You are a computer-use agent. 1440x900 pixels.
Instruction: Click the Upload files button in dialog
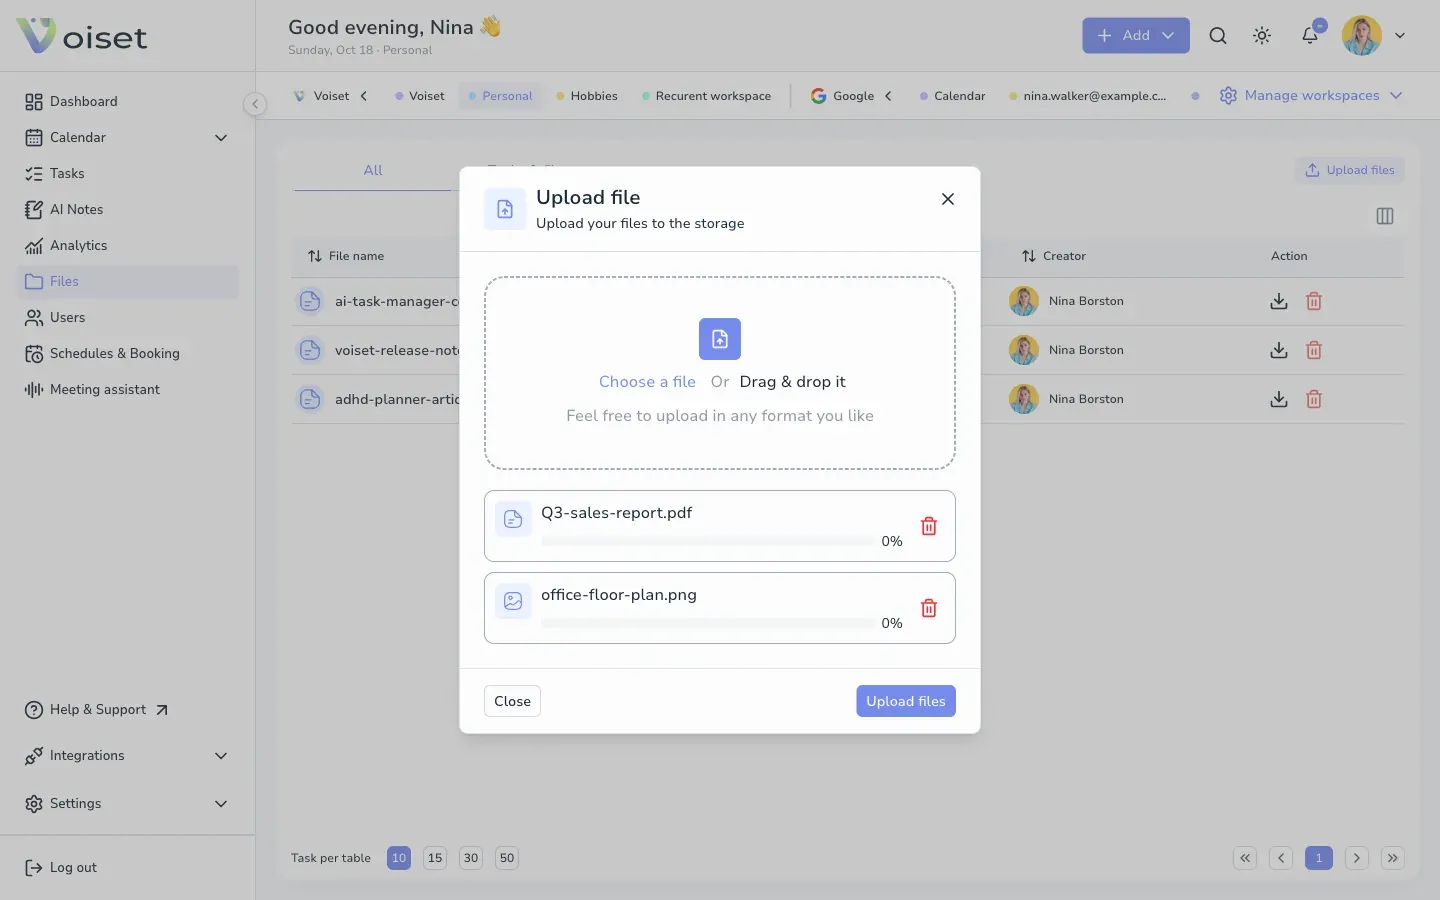pos(906,701)
